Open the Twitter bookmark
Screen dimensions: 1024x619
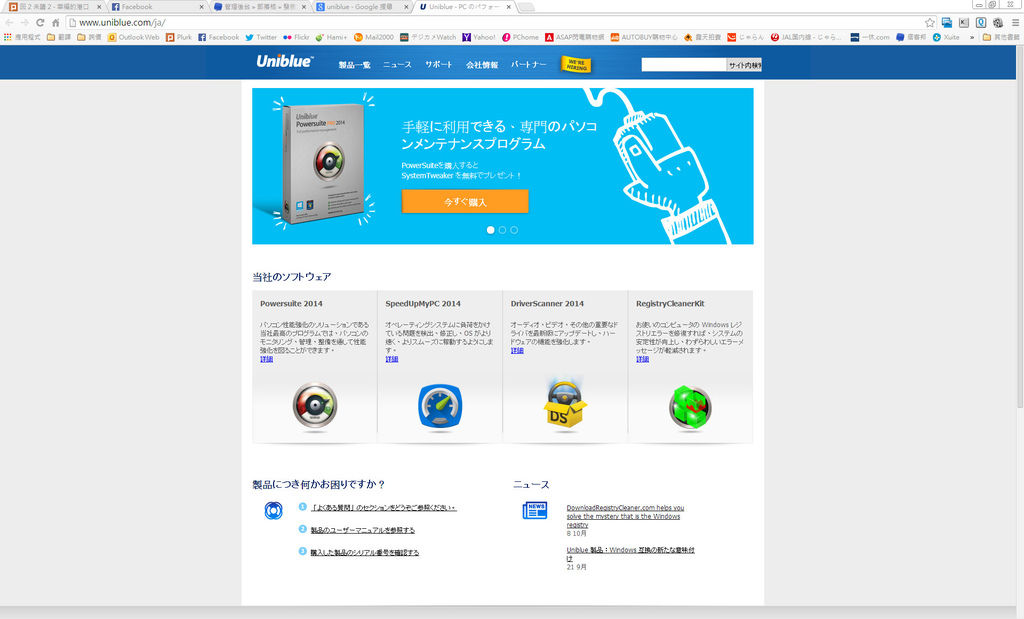coord(261,37)
